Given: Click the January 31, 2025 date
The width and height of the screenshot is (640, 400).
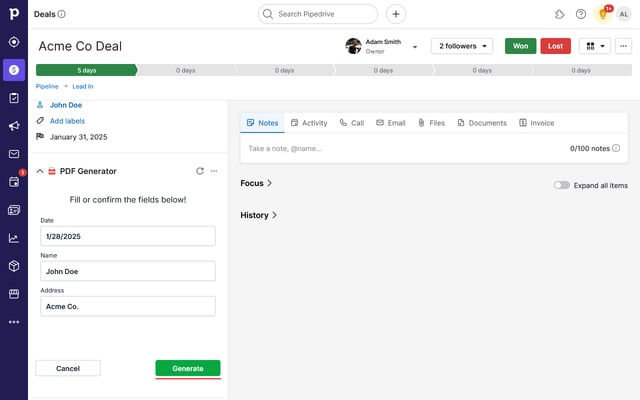Looking at the screenshot, I should (x=78, y=137).
